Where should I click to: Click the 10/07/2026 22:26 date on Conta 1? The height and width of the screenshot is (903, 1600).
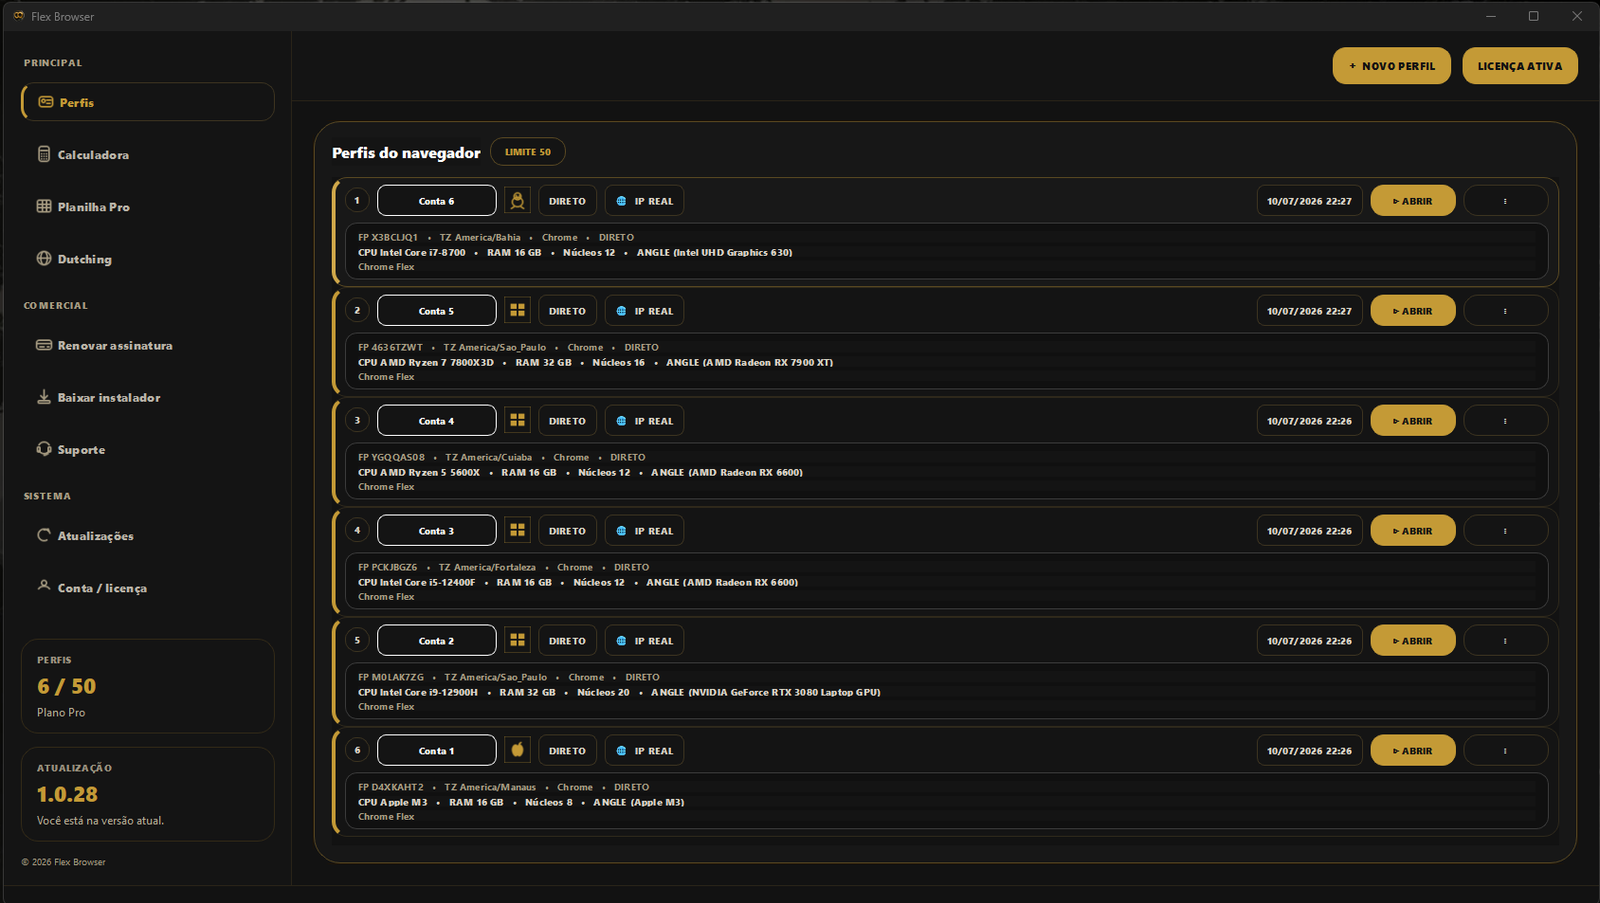click(1309, 751)
